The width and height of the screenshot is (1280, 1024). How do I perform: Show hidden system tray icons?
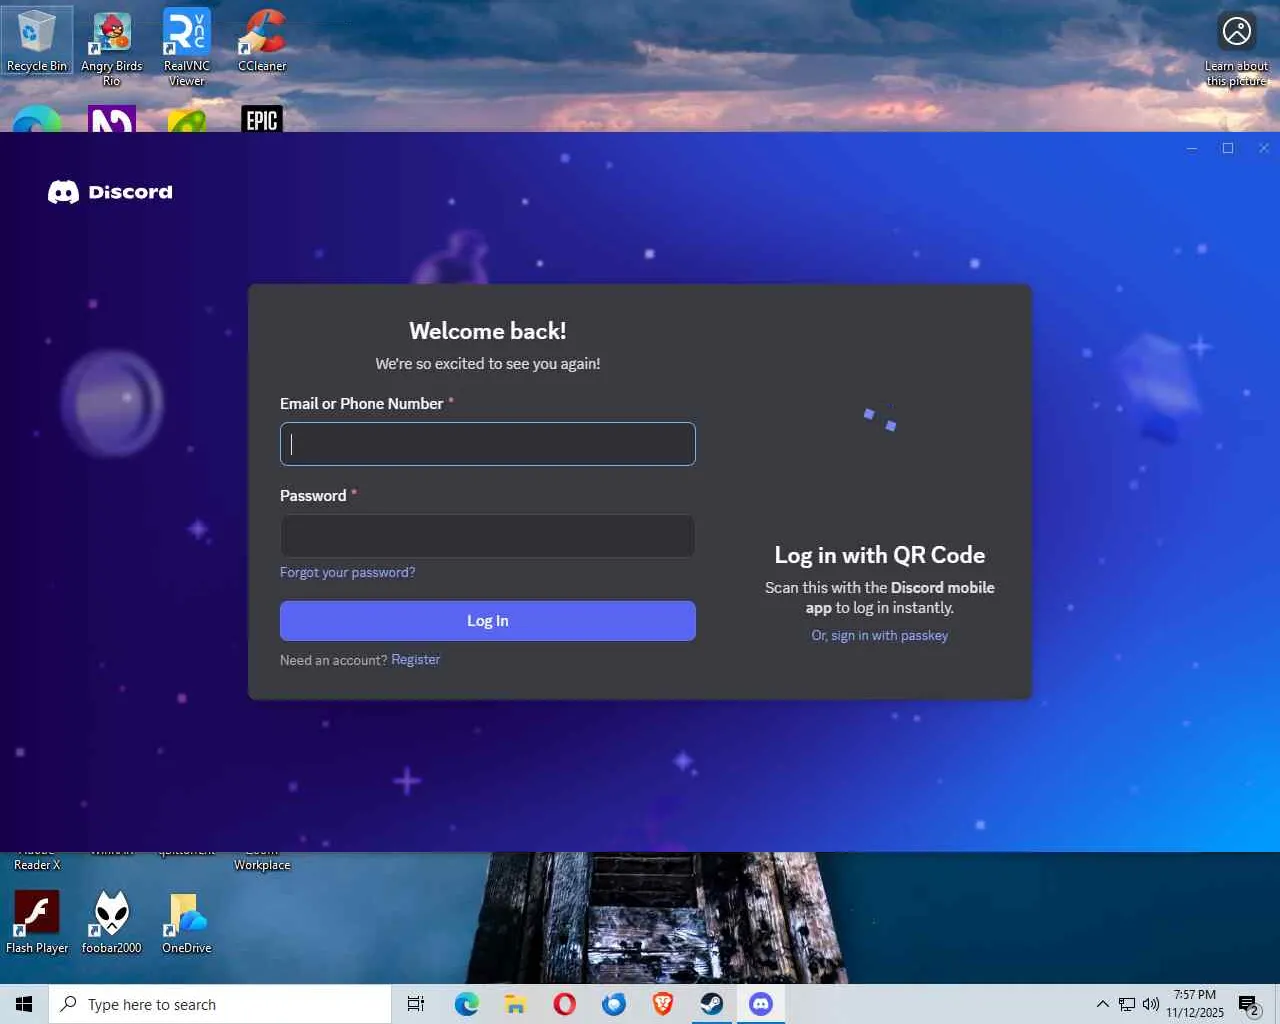pos(1102,1004)
